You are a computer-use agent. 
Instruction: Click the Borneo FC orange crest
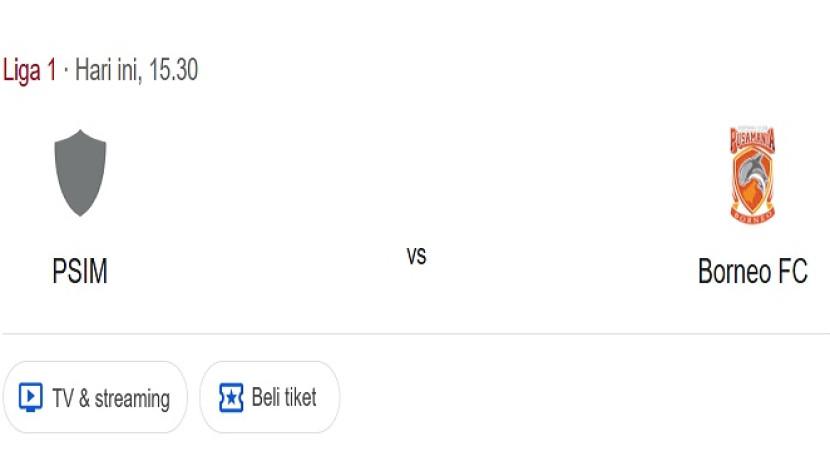click(x=752, y=174)
